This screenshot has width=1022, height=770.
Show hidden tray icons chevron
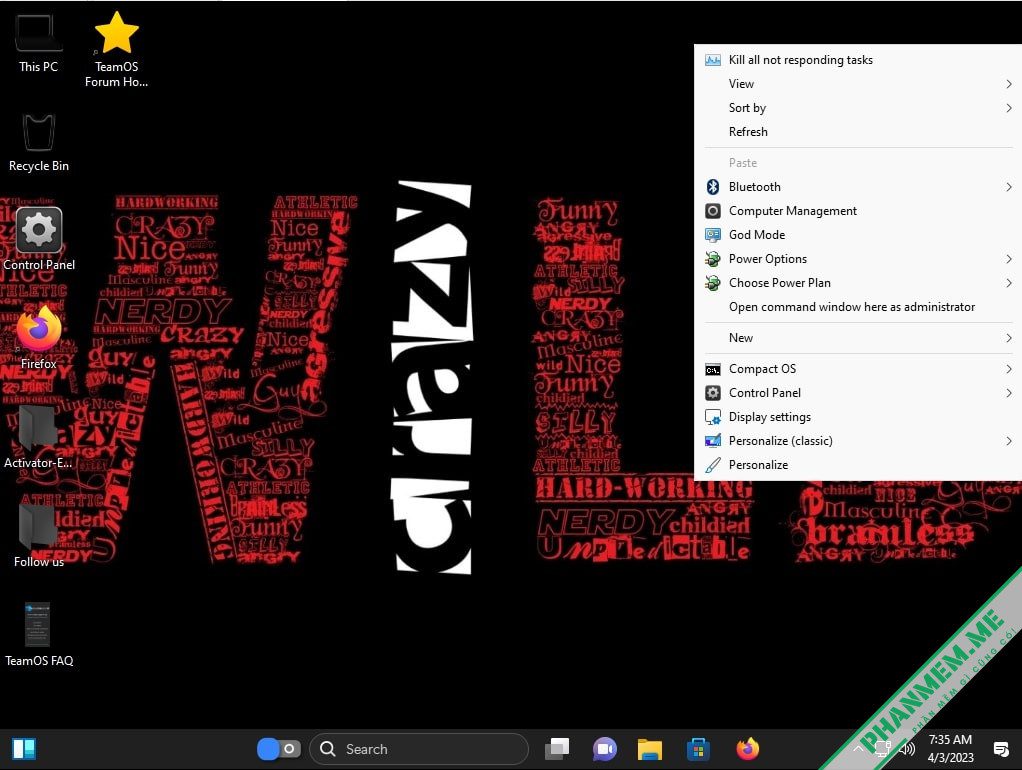[x=858, y=749]
